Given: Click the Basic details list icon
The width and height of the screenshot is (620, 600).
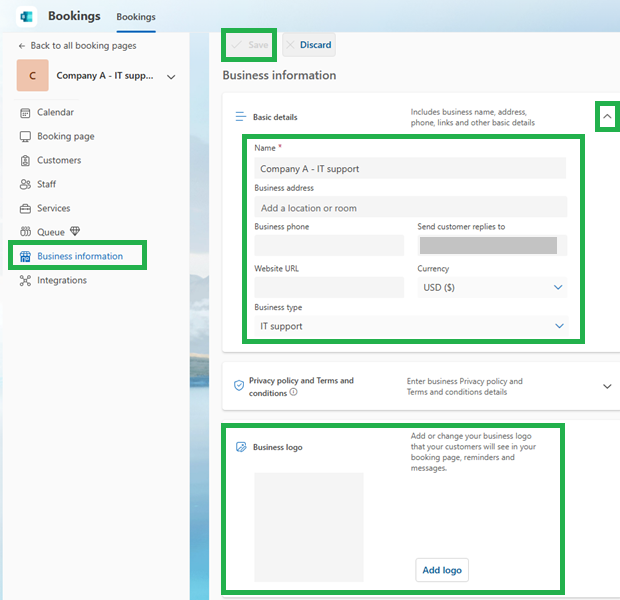Looking at the screenshot, I should (x=240, y=117).
